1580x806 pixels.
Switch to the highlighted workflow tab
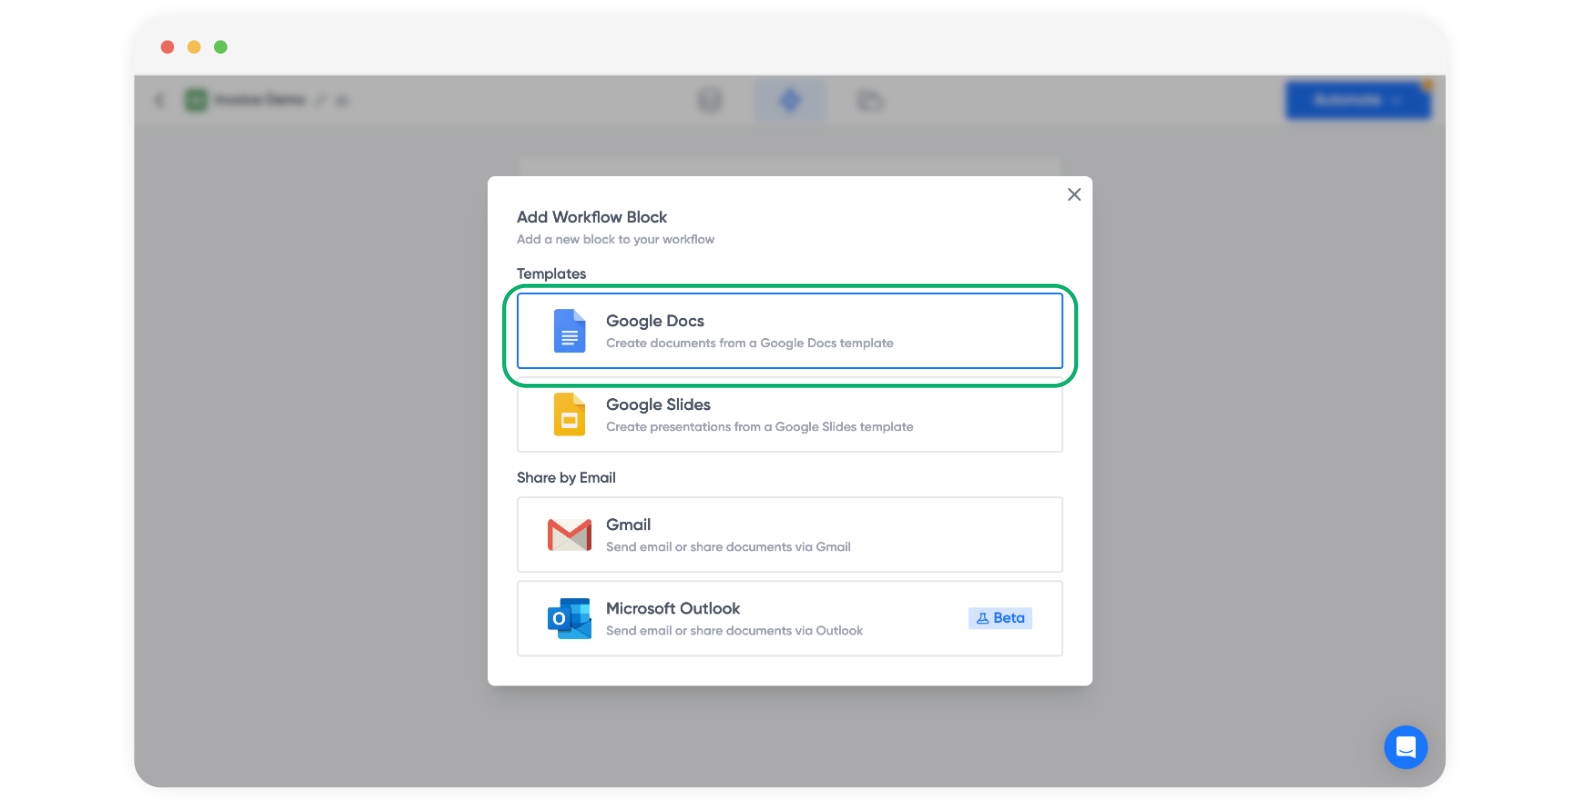pyautogui.click(x=790, y=100)
